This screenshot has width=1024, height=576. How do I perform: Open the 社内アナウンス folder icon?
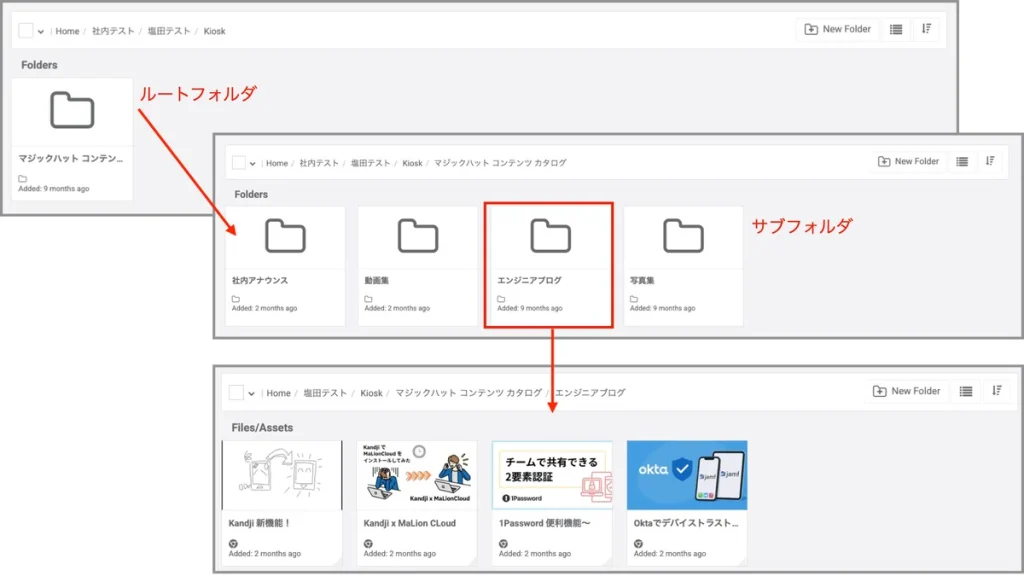285,237
